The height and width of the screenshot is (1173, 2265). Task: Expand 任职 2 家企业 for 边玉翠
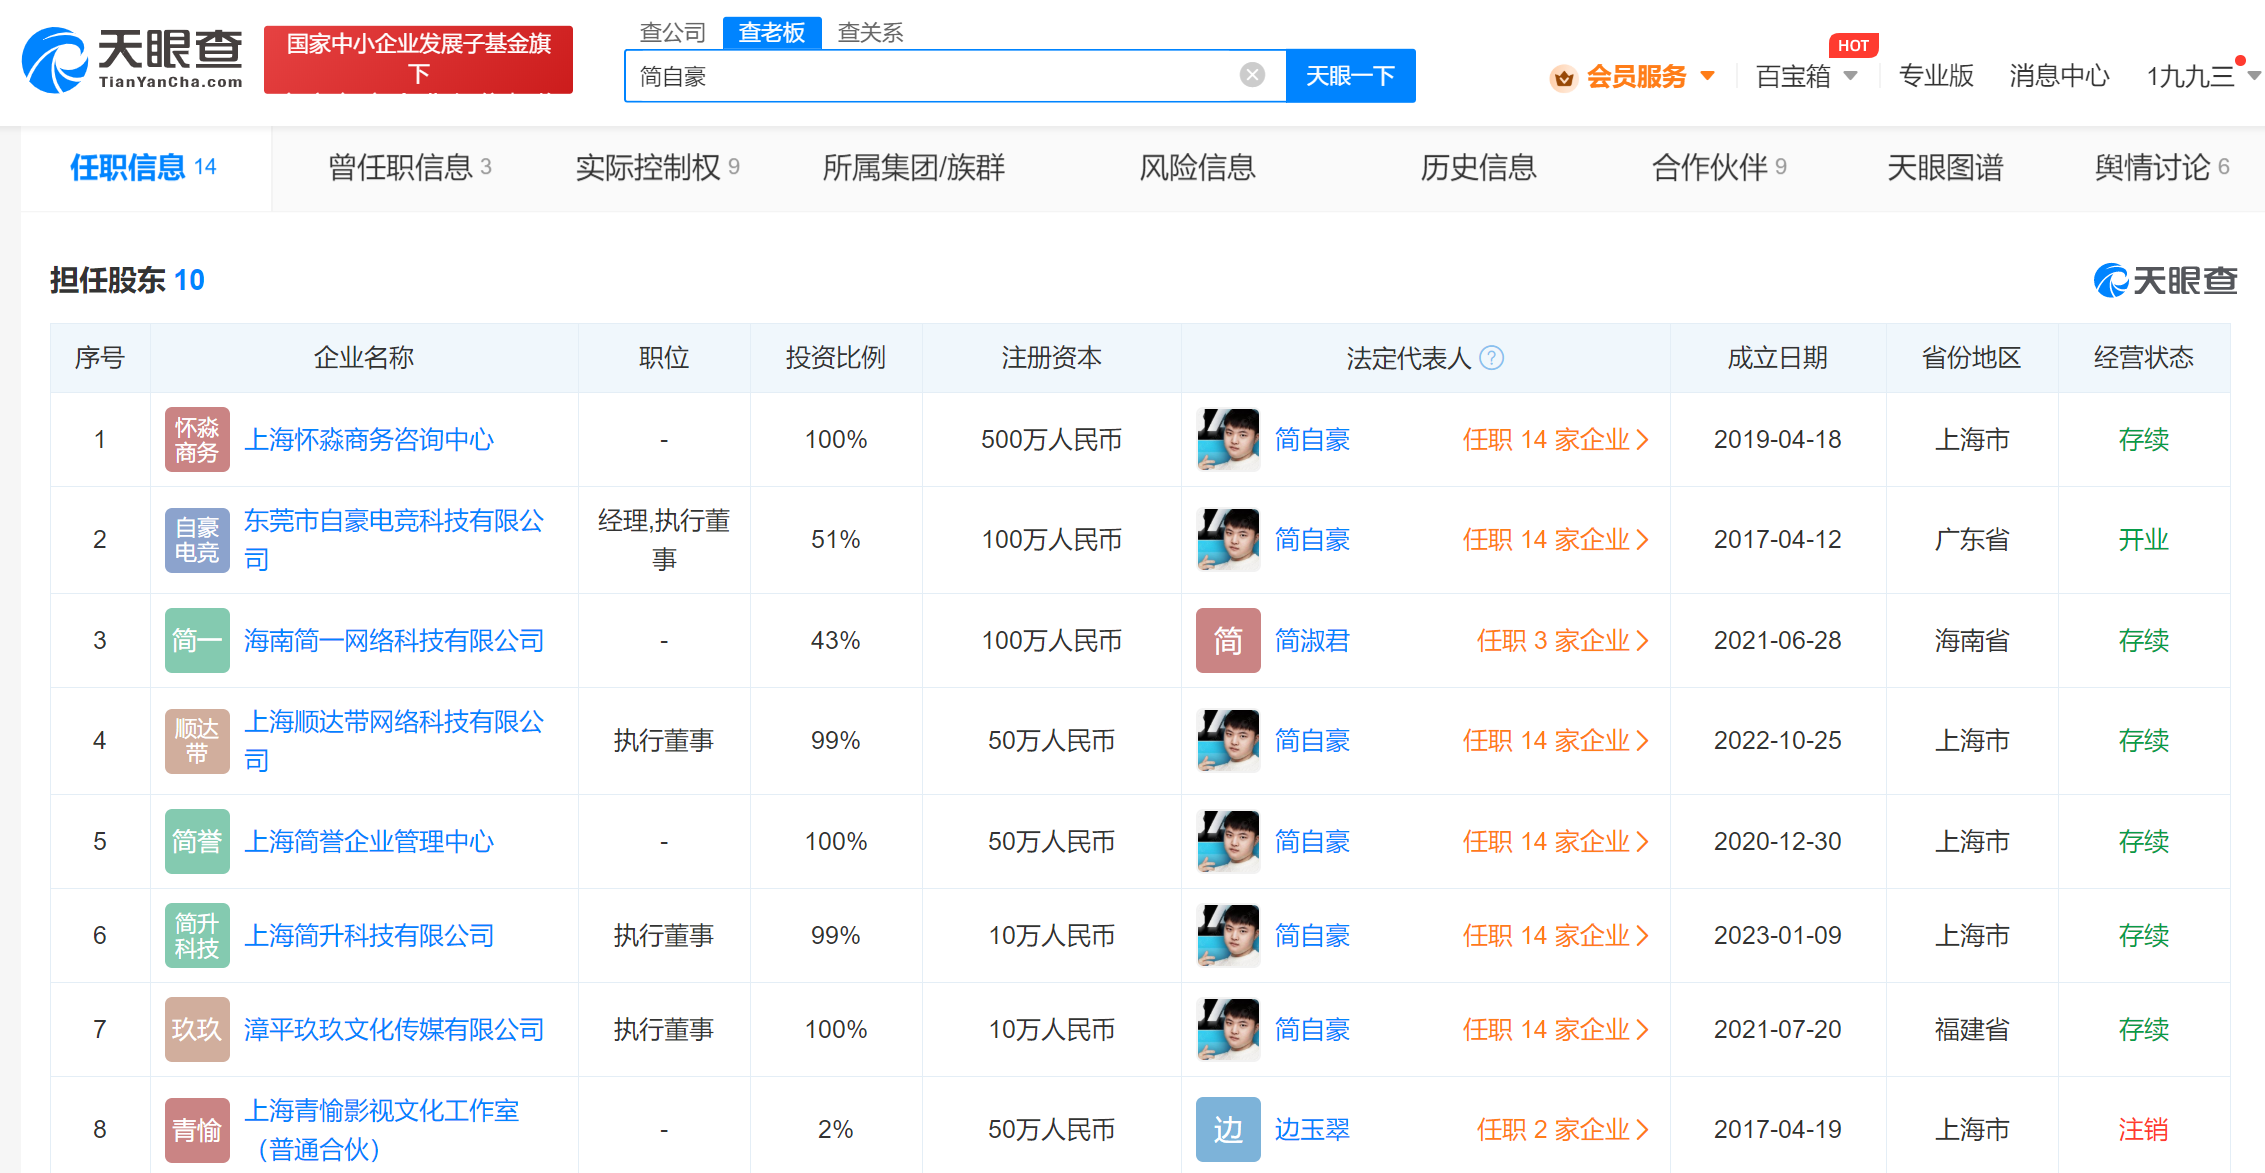(x=1562, y=1130)
